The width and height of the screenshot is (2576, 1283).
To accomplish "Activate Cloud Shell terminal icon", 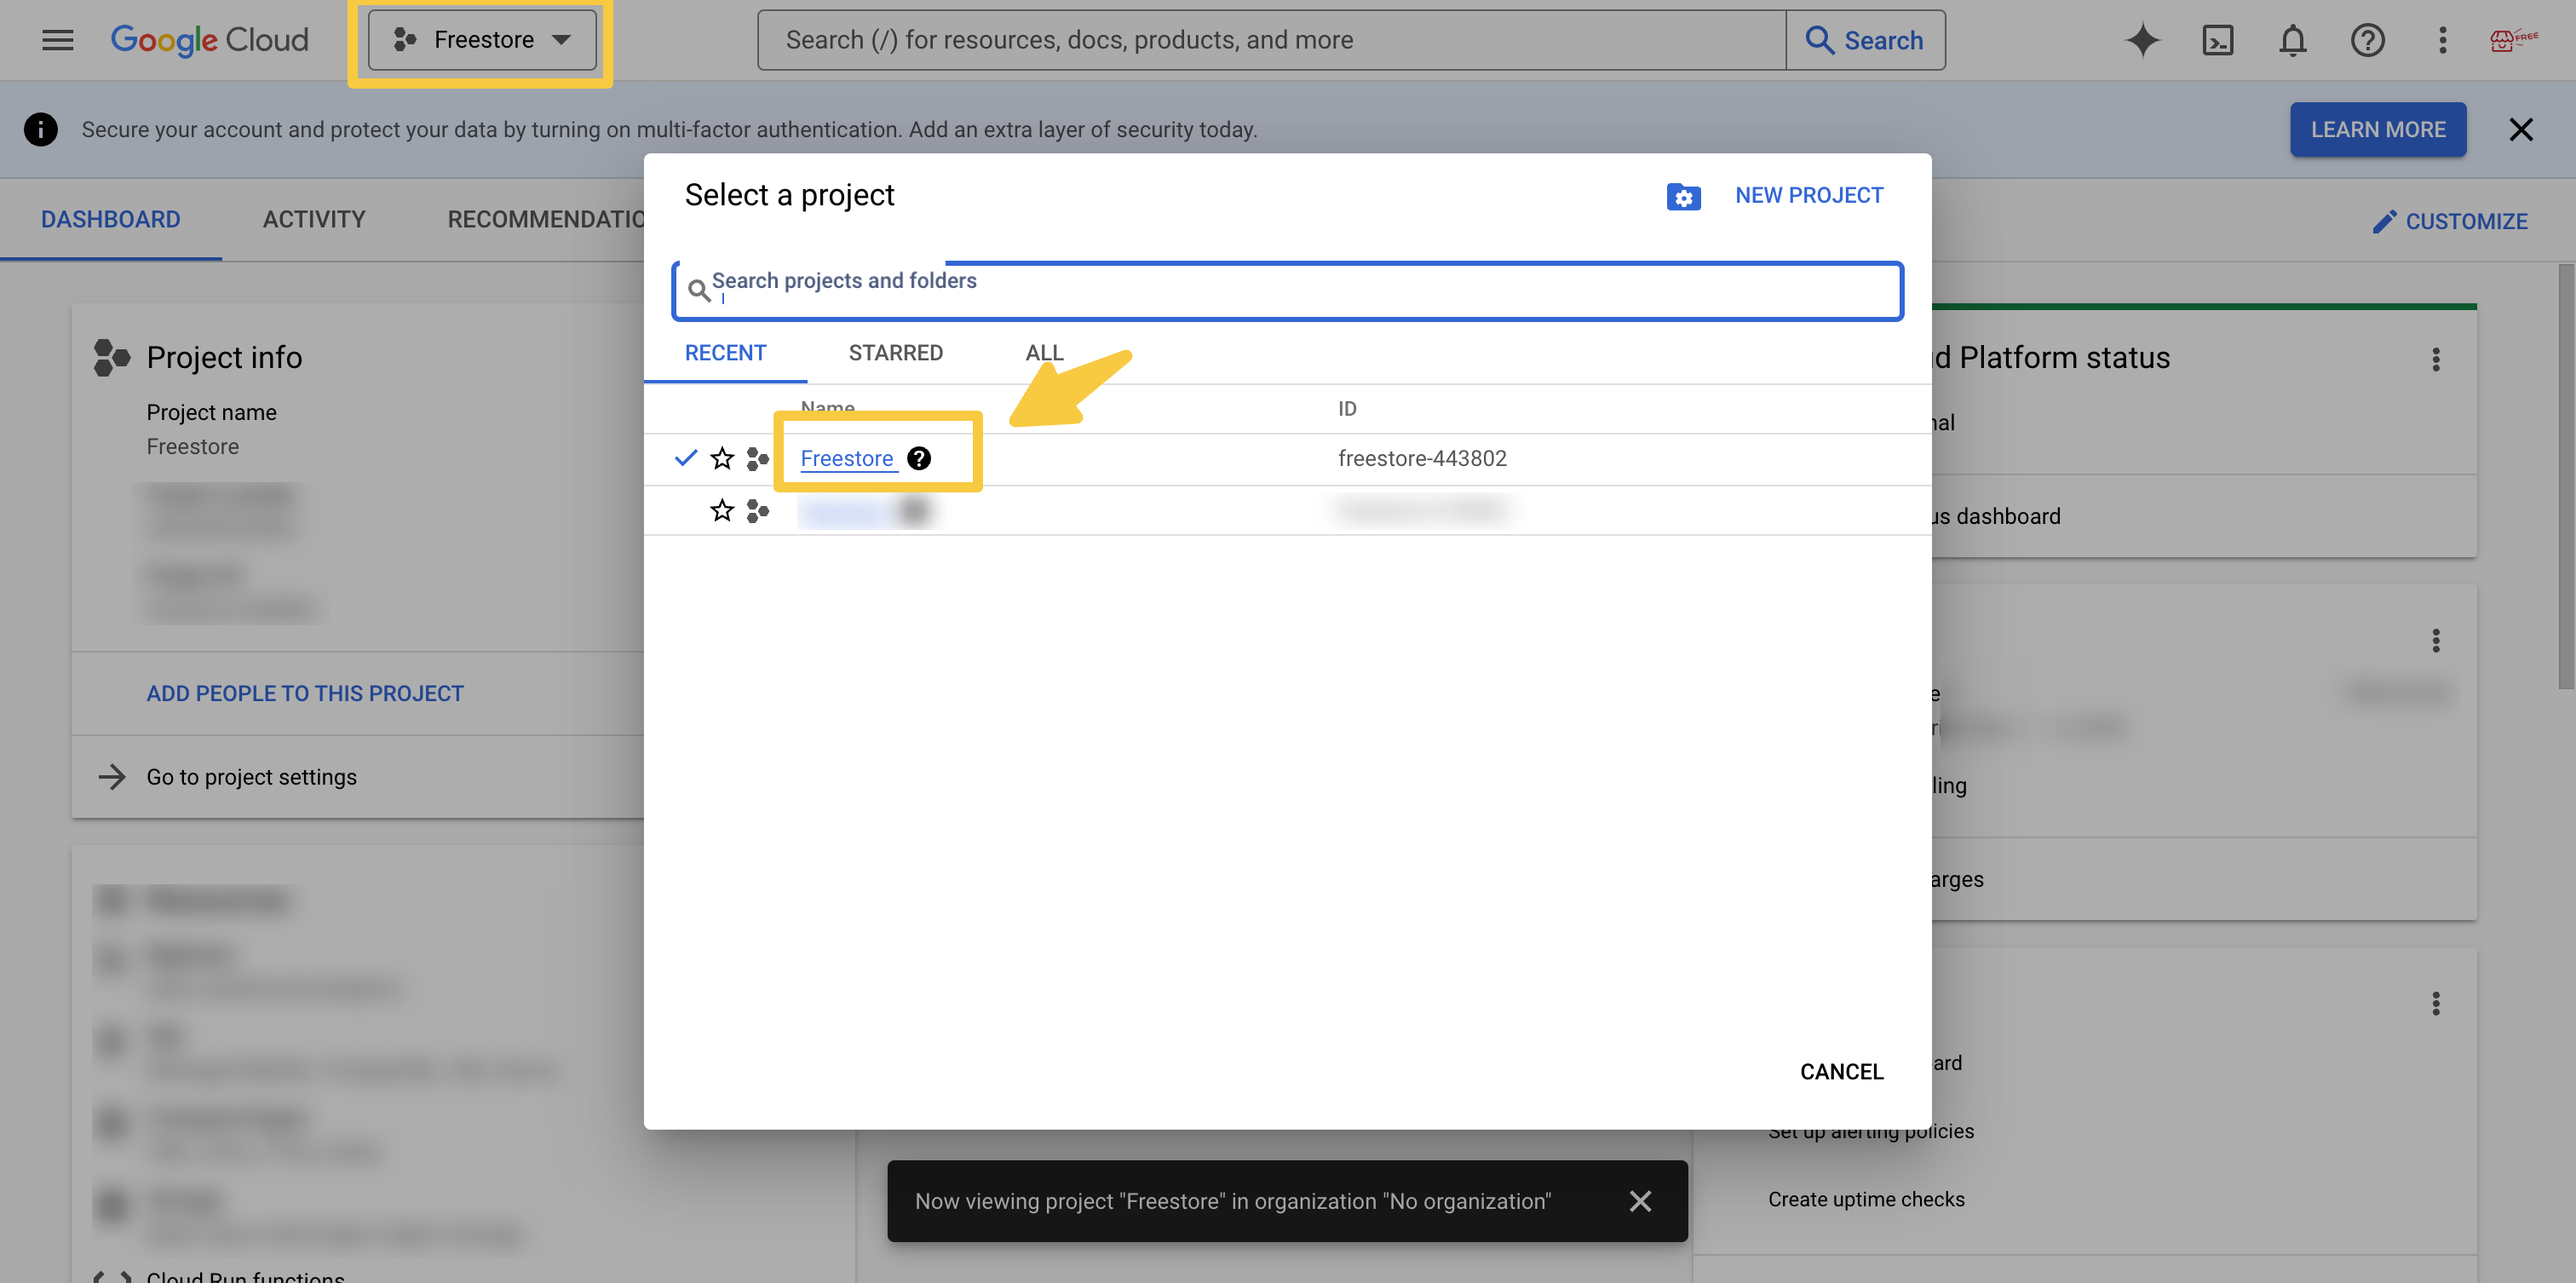I will pyautogui.click(x=2217, y=40).
